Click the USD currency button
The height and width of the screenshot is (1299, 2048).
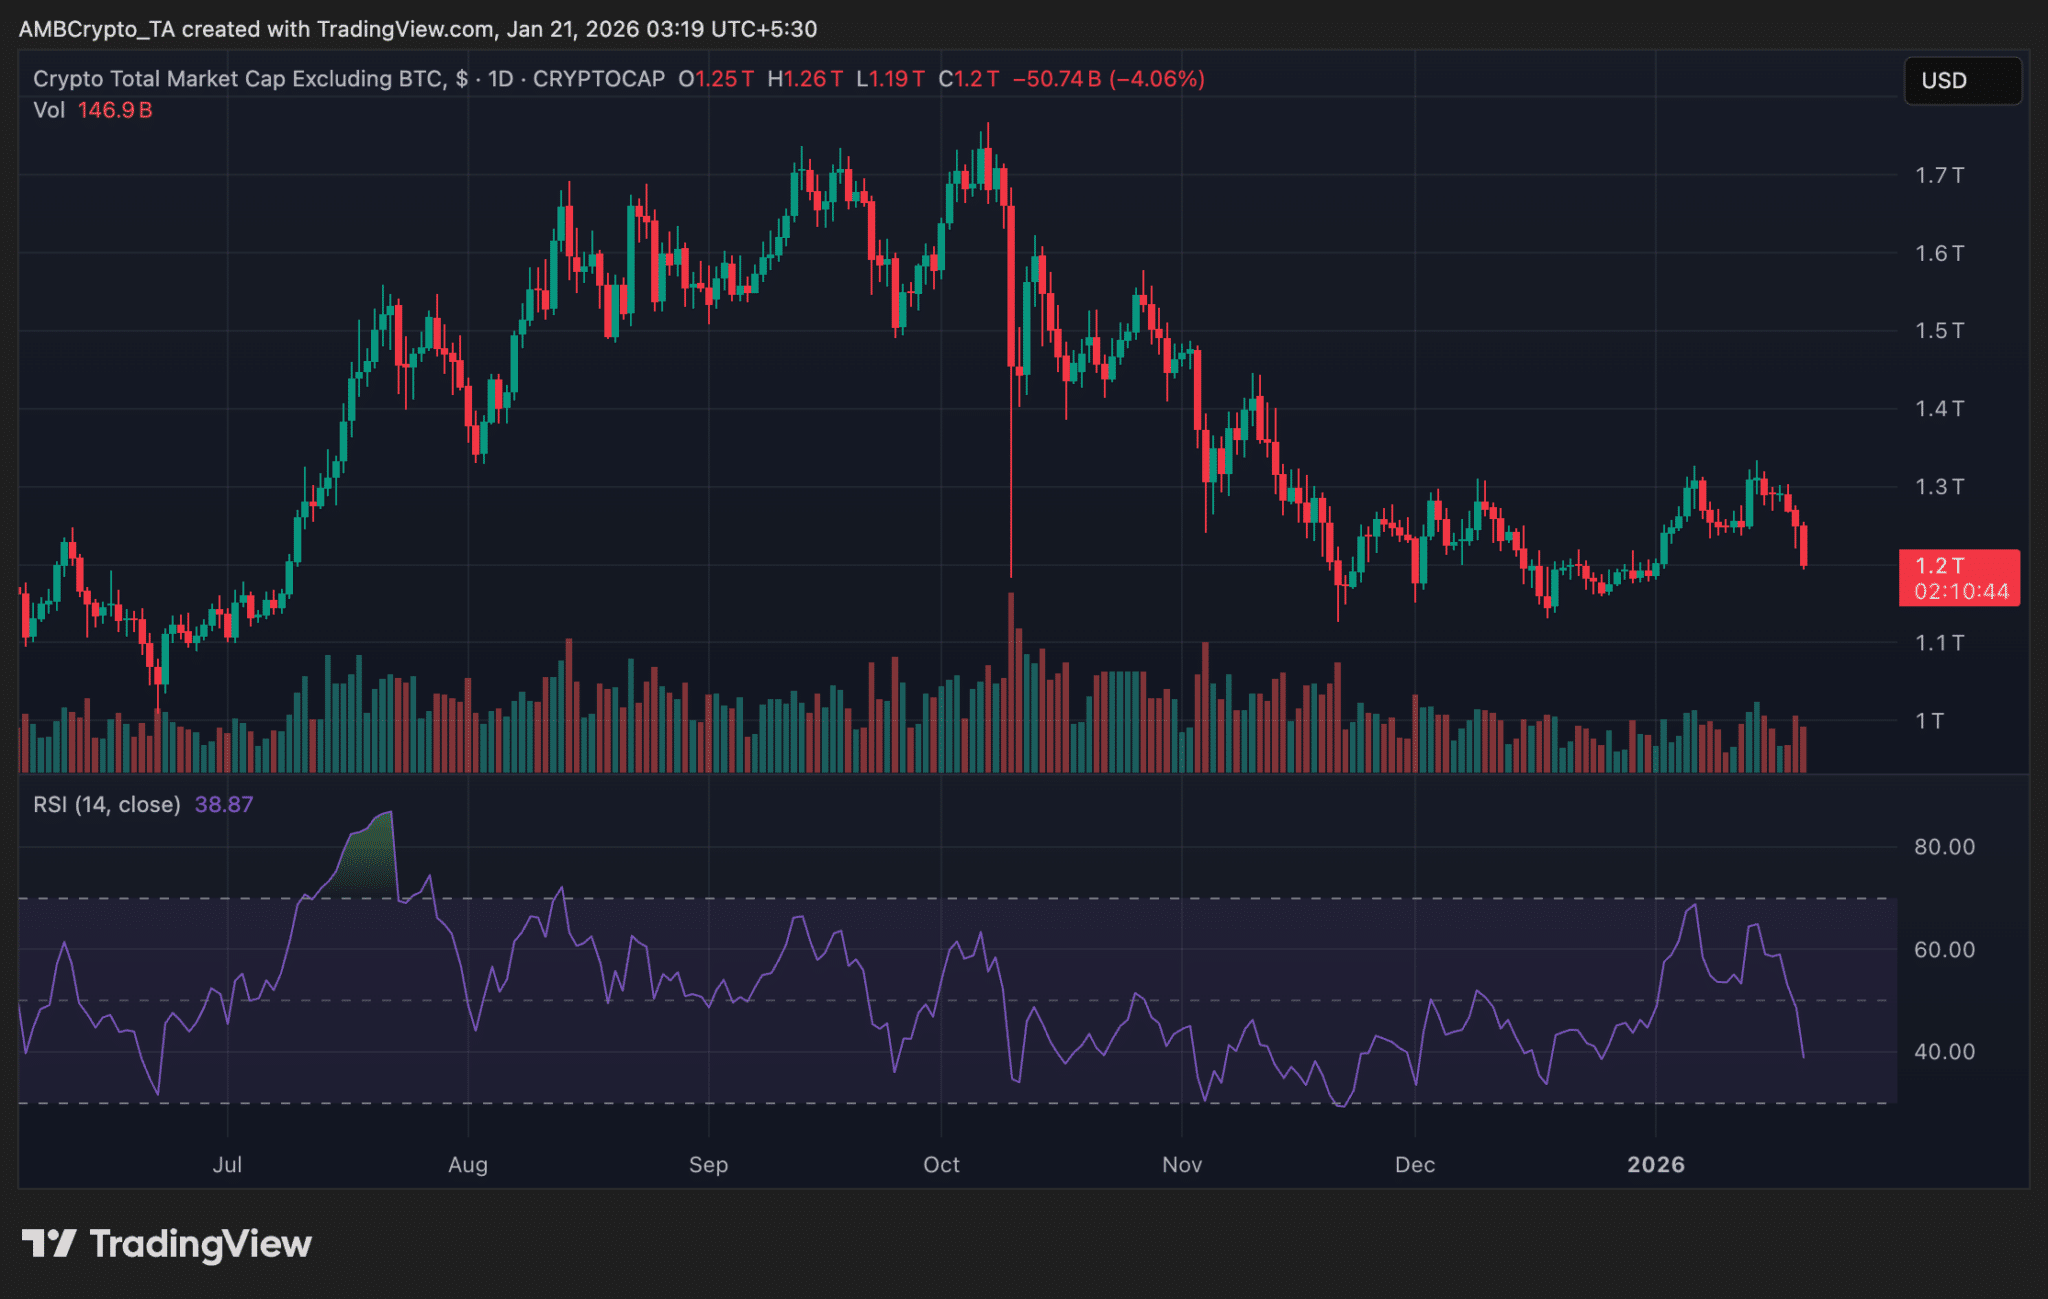click(1960, 81)
